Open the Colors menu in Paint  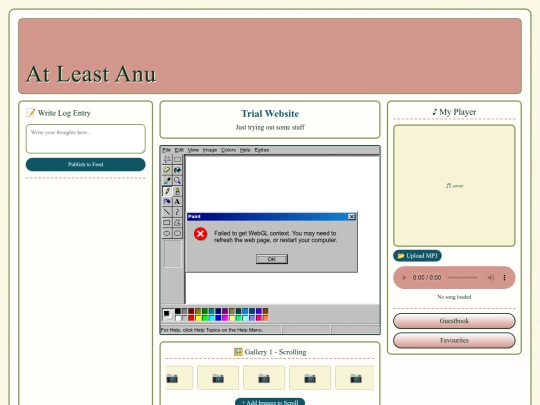[228, 150]
